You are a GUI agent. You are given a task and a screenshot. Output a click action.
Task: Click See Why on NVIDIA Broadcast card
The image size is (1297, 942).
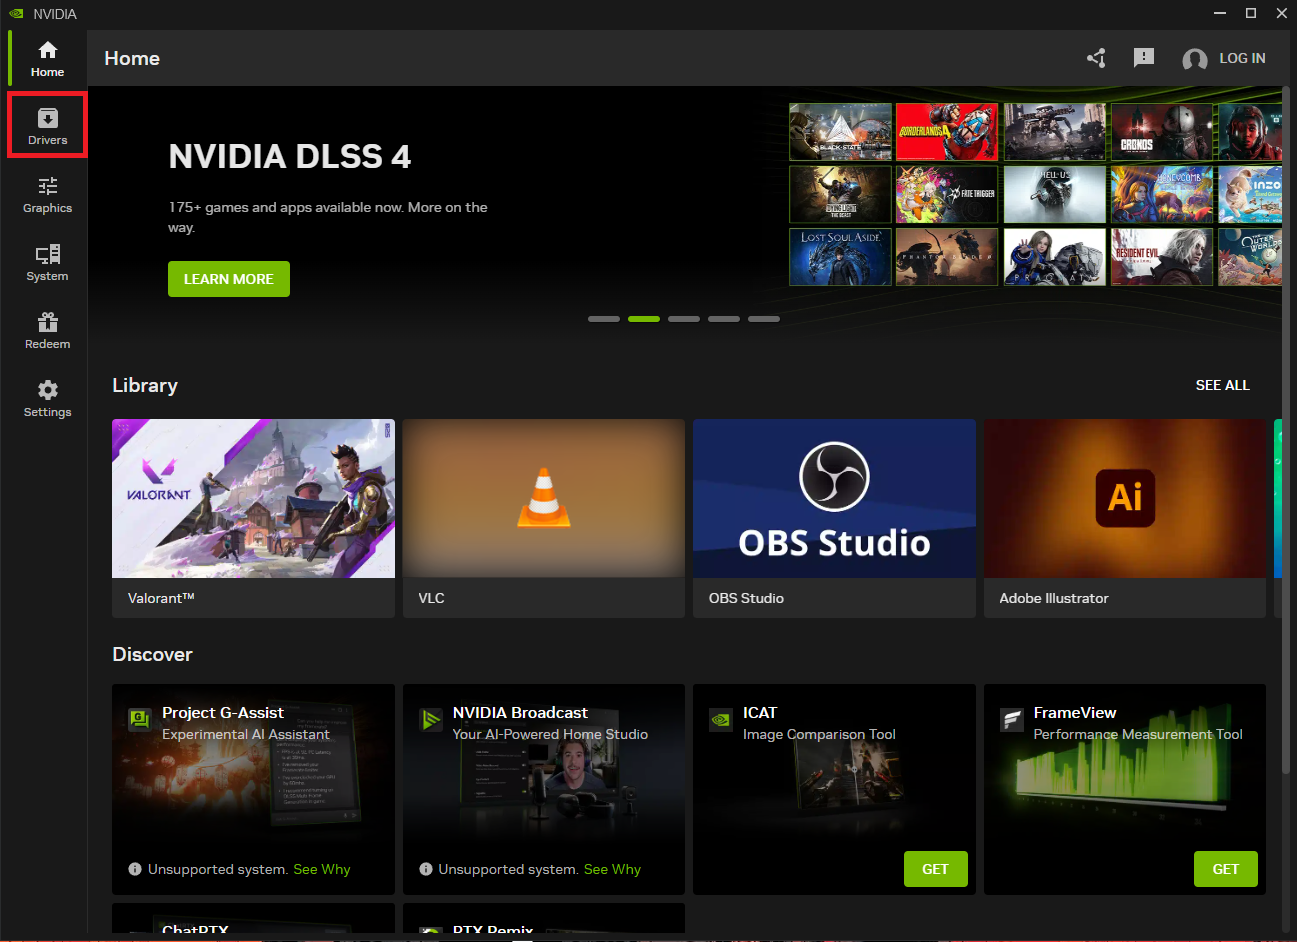pos(612,869)
